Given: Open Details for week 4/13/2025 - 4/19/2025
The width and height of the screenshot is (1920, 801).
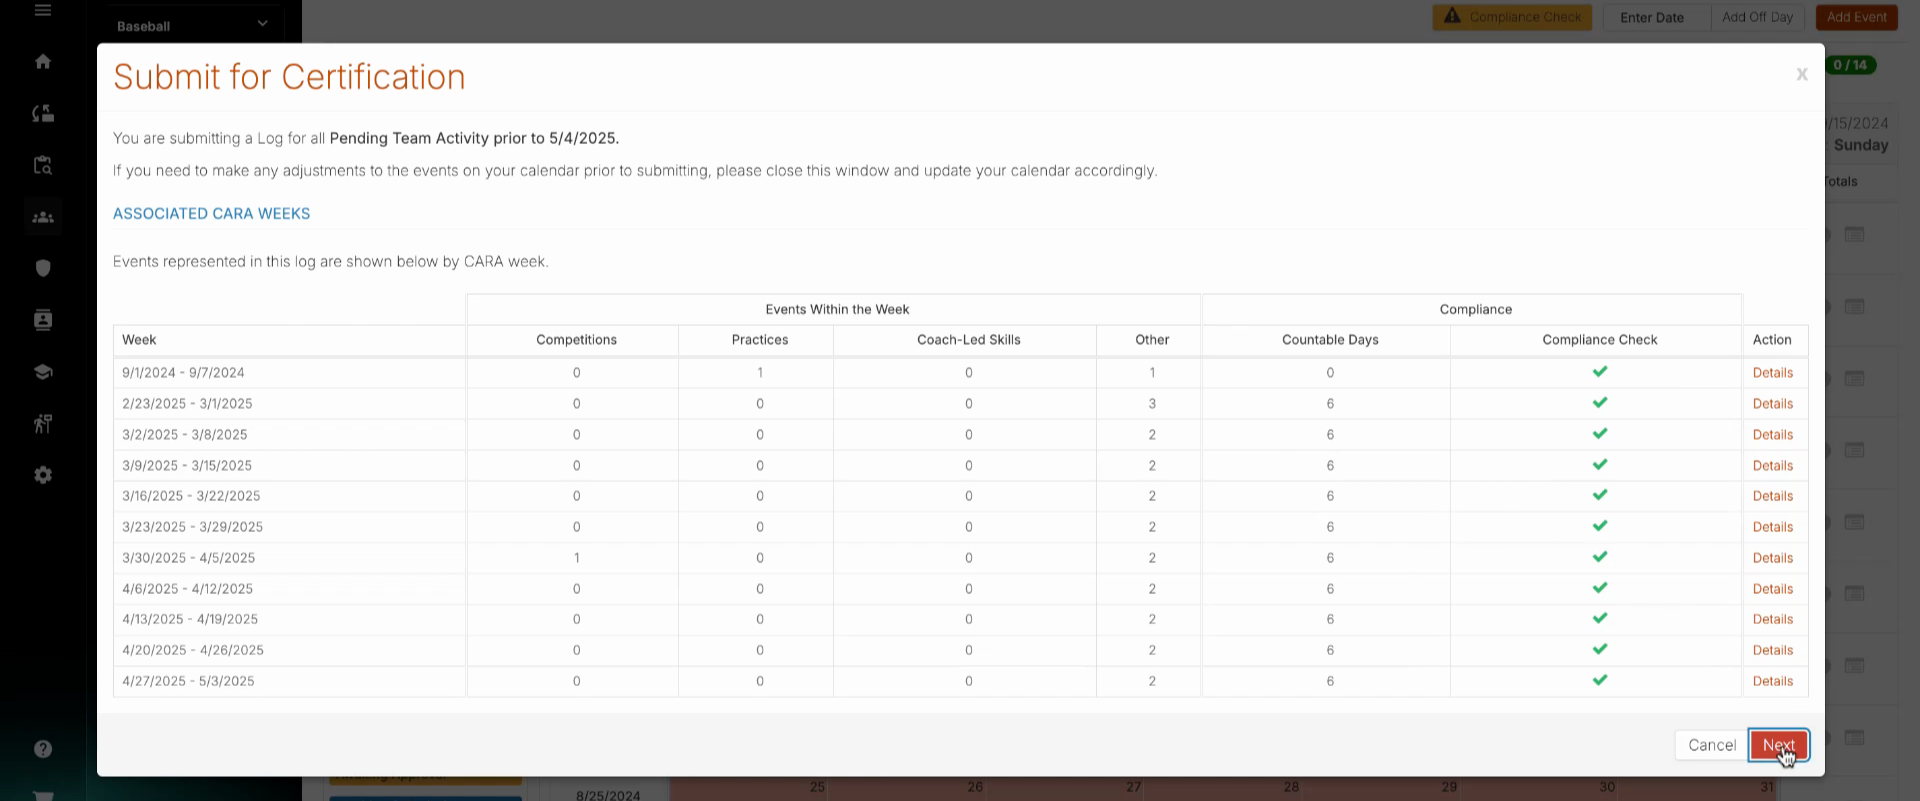Looking at the screenshot, I should click(1773, 619).
